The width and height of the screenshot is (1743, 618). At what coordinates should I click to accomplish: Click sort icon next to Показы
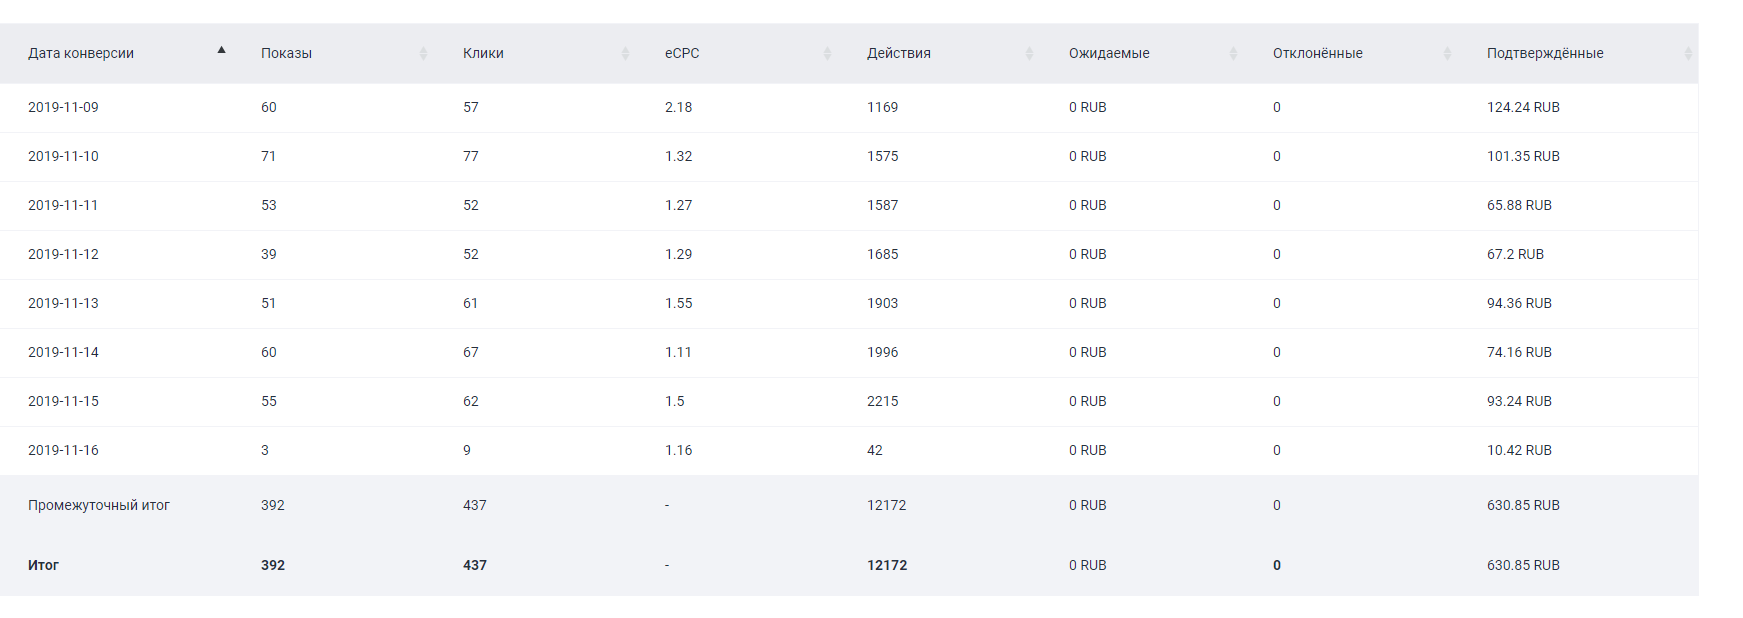tap(423, 54)
